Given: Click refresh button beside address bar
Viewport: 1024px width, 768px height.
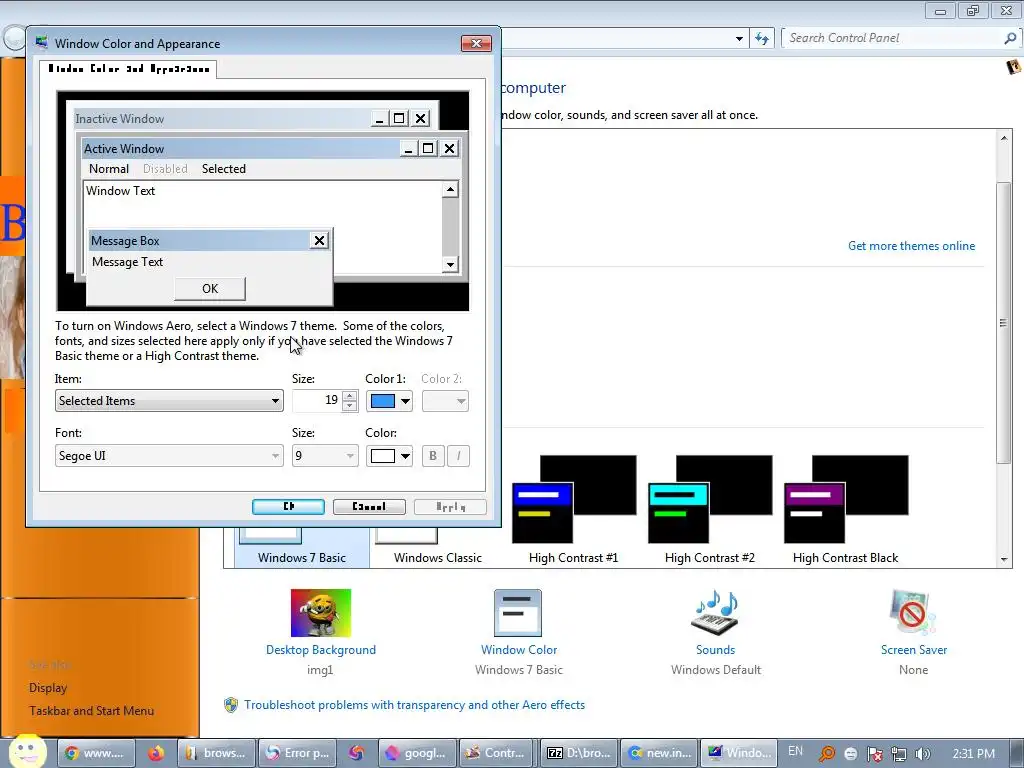Looking at the screenshot, I should (x=762, y=39).
